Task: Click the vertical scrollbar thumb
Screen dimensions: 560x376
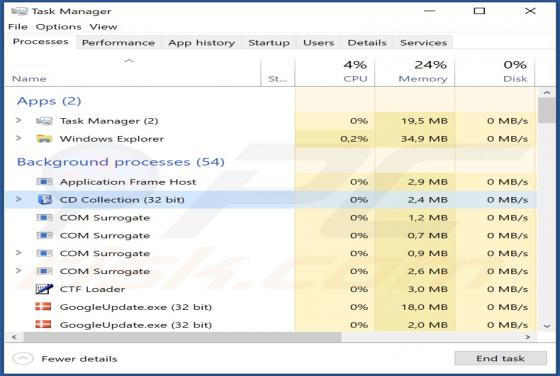Action: point(546,110)
